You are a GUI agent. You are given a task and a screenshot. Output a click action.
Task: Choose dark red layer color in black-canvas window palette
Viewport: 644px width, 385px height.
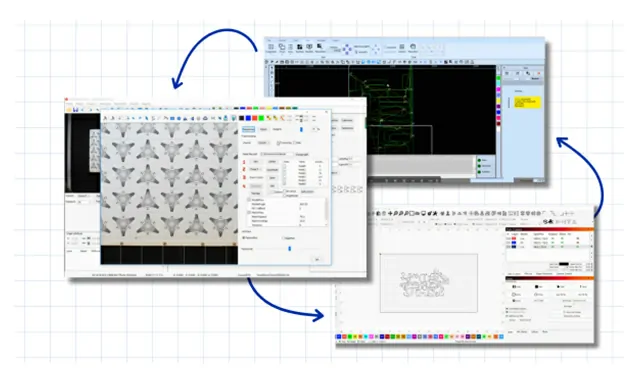(498, 124)
